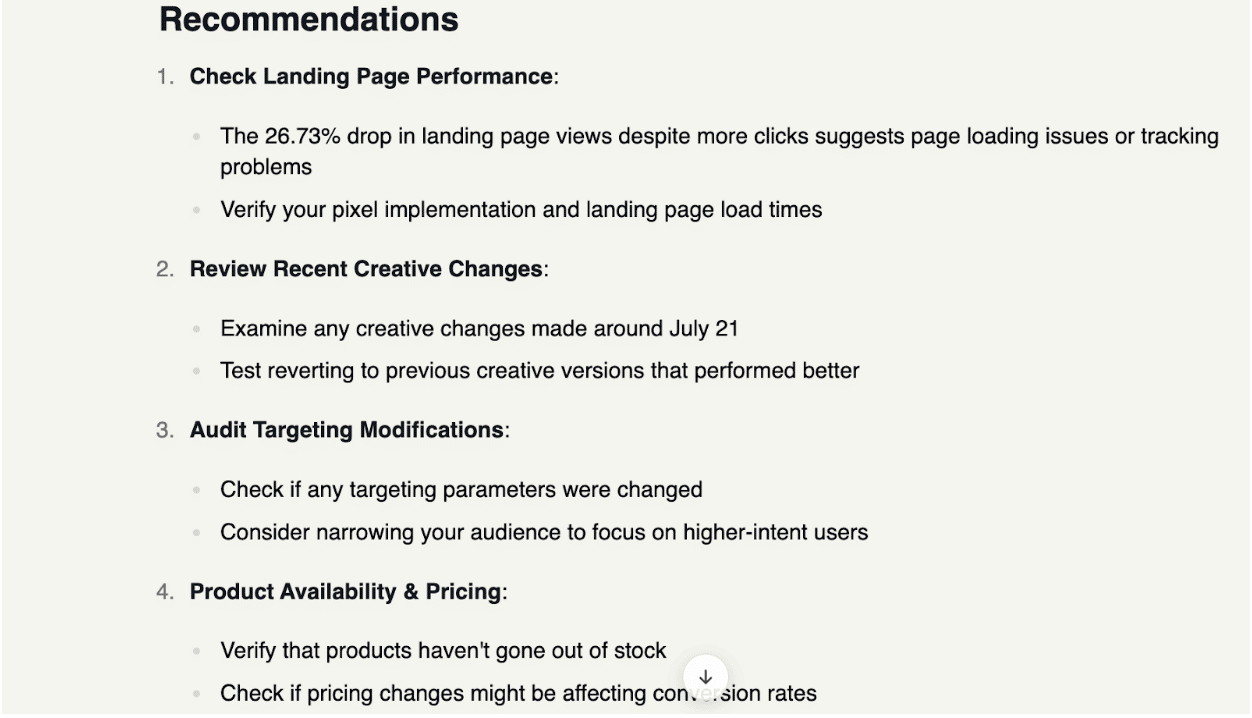This screenshot has height=718, width=1252.
Task: Click the targeting parameters were changed bullet
Action: click(x=461, y=490)
